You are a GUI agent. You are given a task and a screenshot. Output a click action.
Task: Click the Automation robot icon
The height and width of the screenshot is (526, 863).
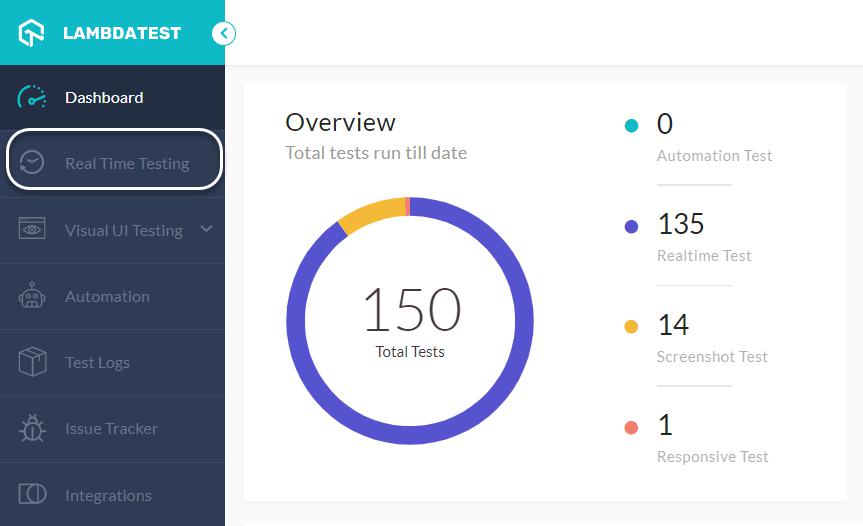coord(31,295)
